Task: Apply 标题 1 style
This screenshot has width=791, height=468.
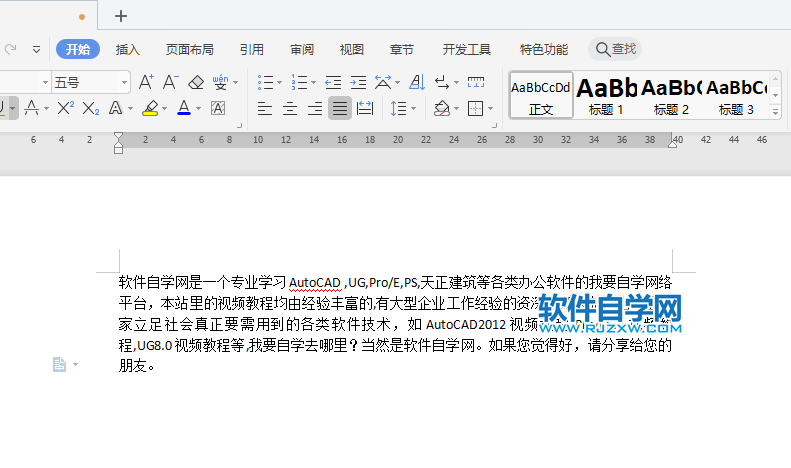Action: pyautogui.click(x=606, y=96)
